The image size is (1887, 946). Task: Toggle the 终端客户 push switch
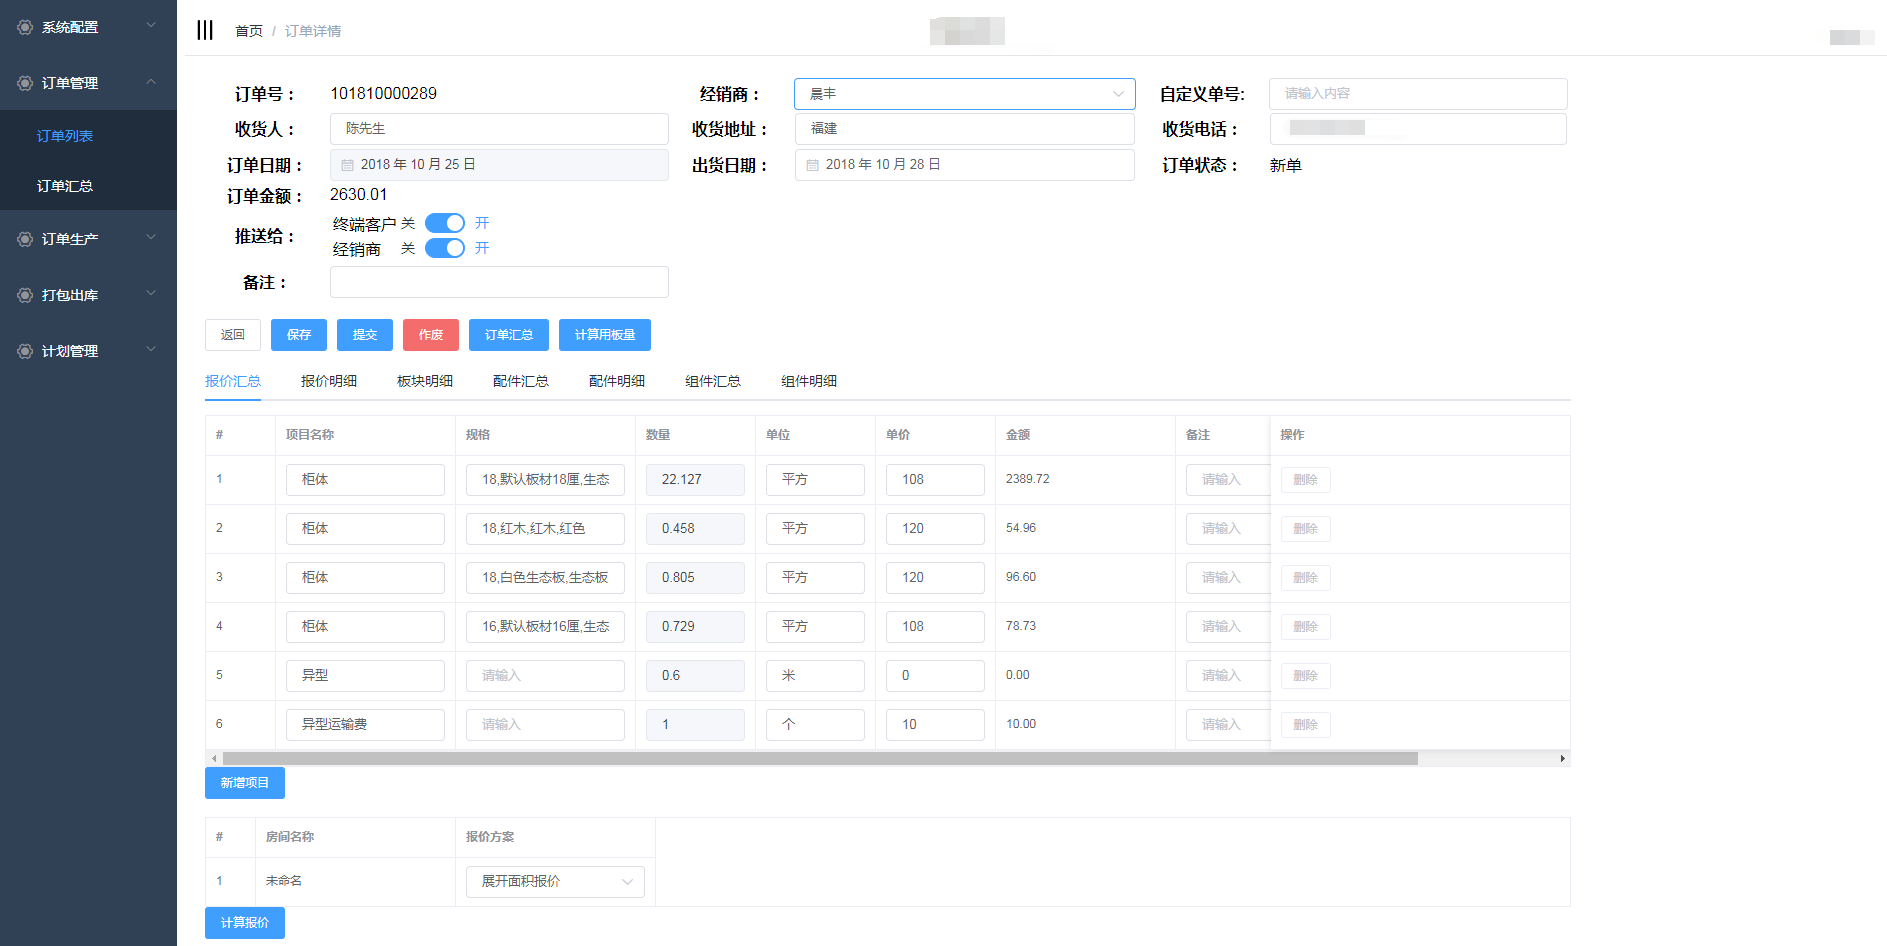(445, 223)
